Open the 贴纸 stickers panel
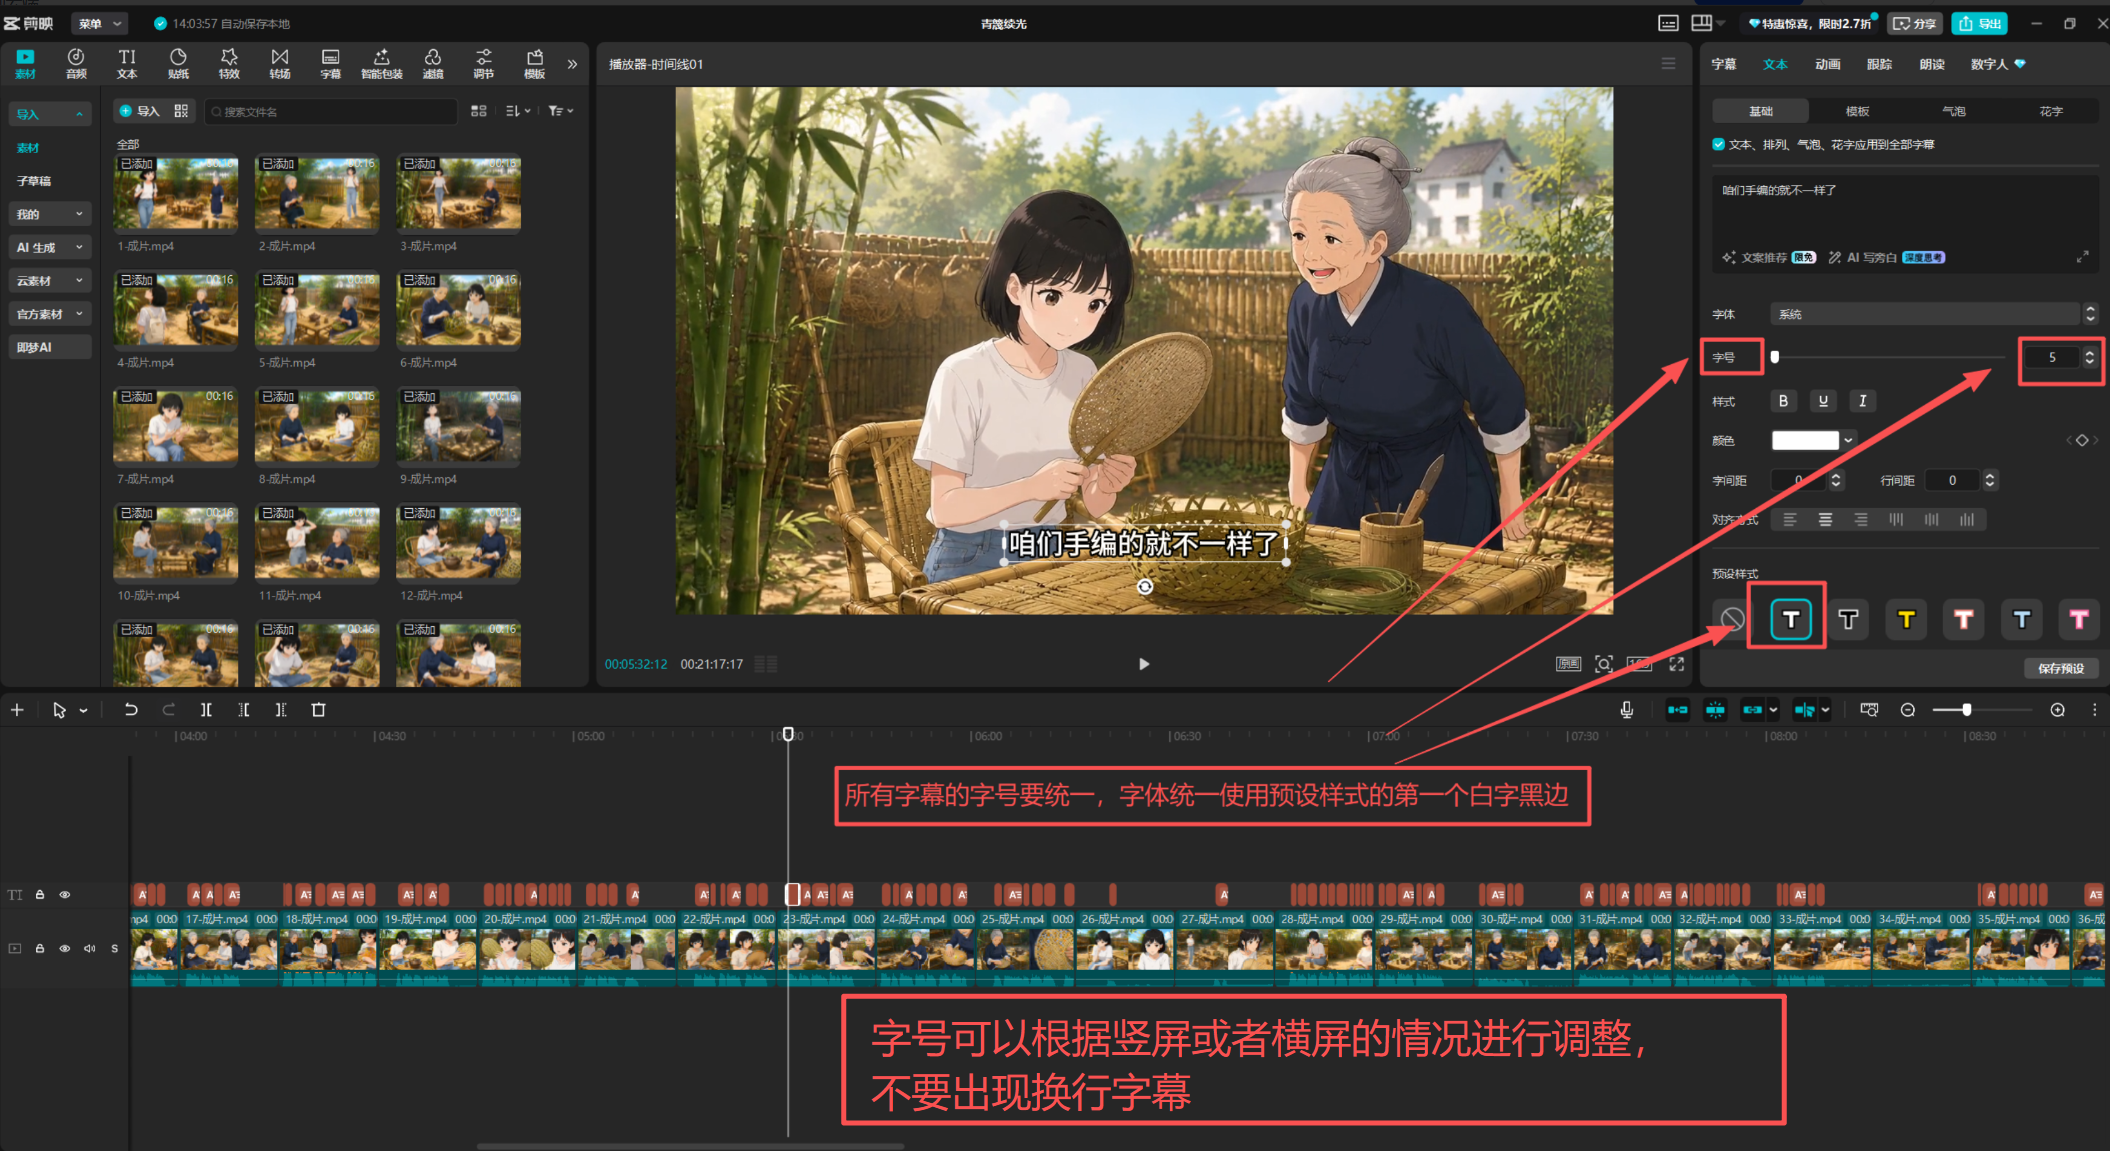The height and width of the screenshot is (1151, 2110). click(x=178, y=63)
